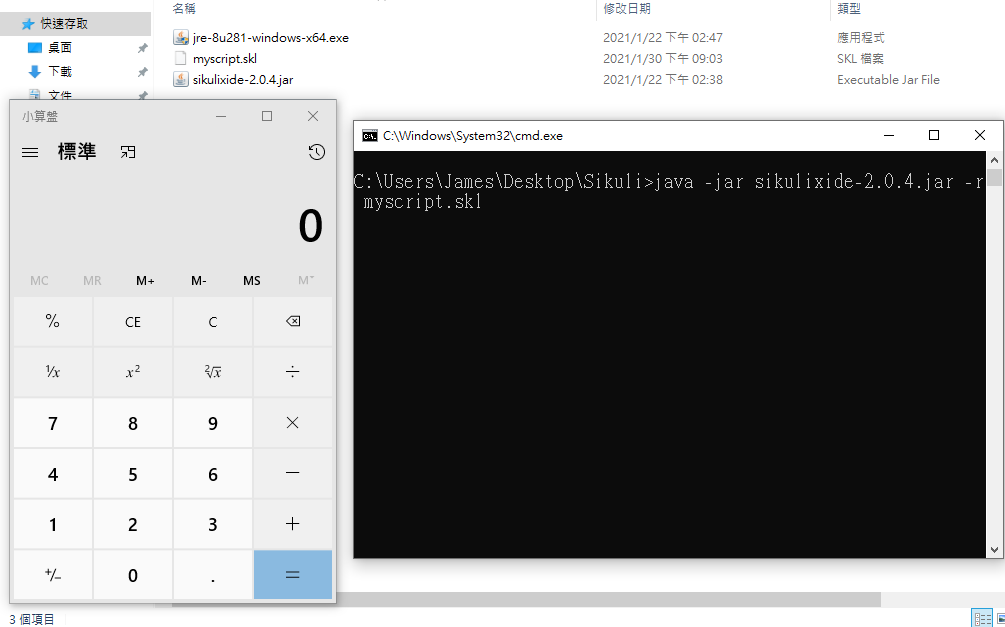
Task: Click digit 3 on Calculator
Action: 213,524
